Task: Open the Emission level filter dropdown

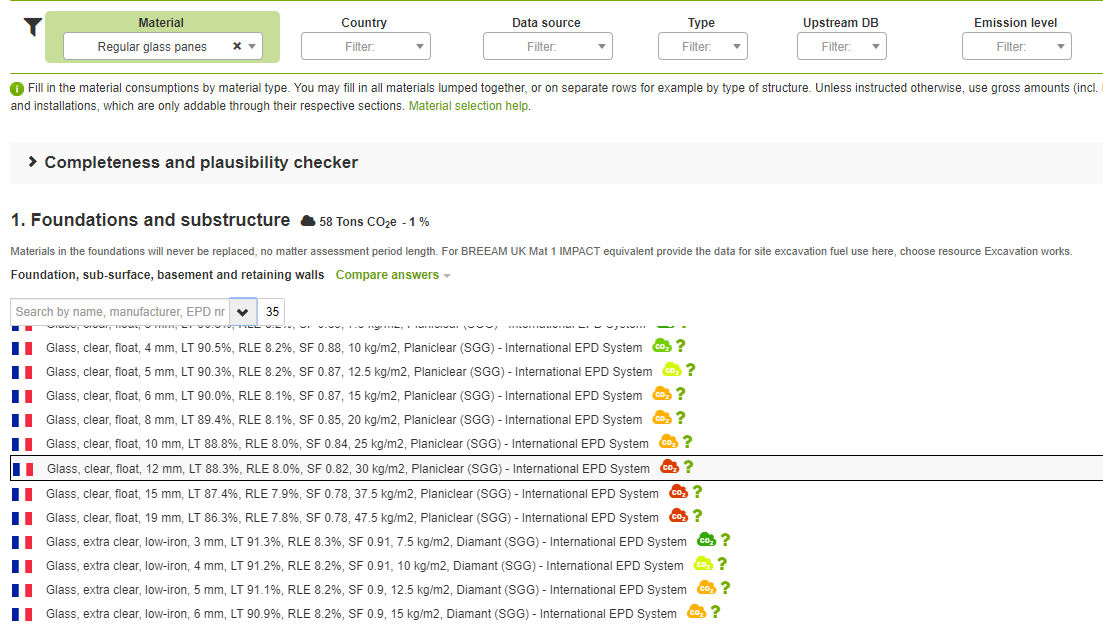Action: tap(1016, 46)
